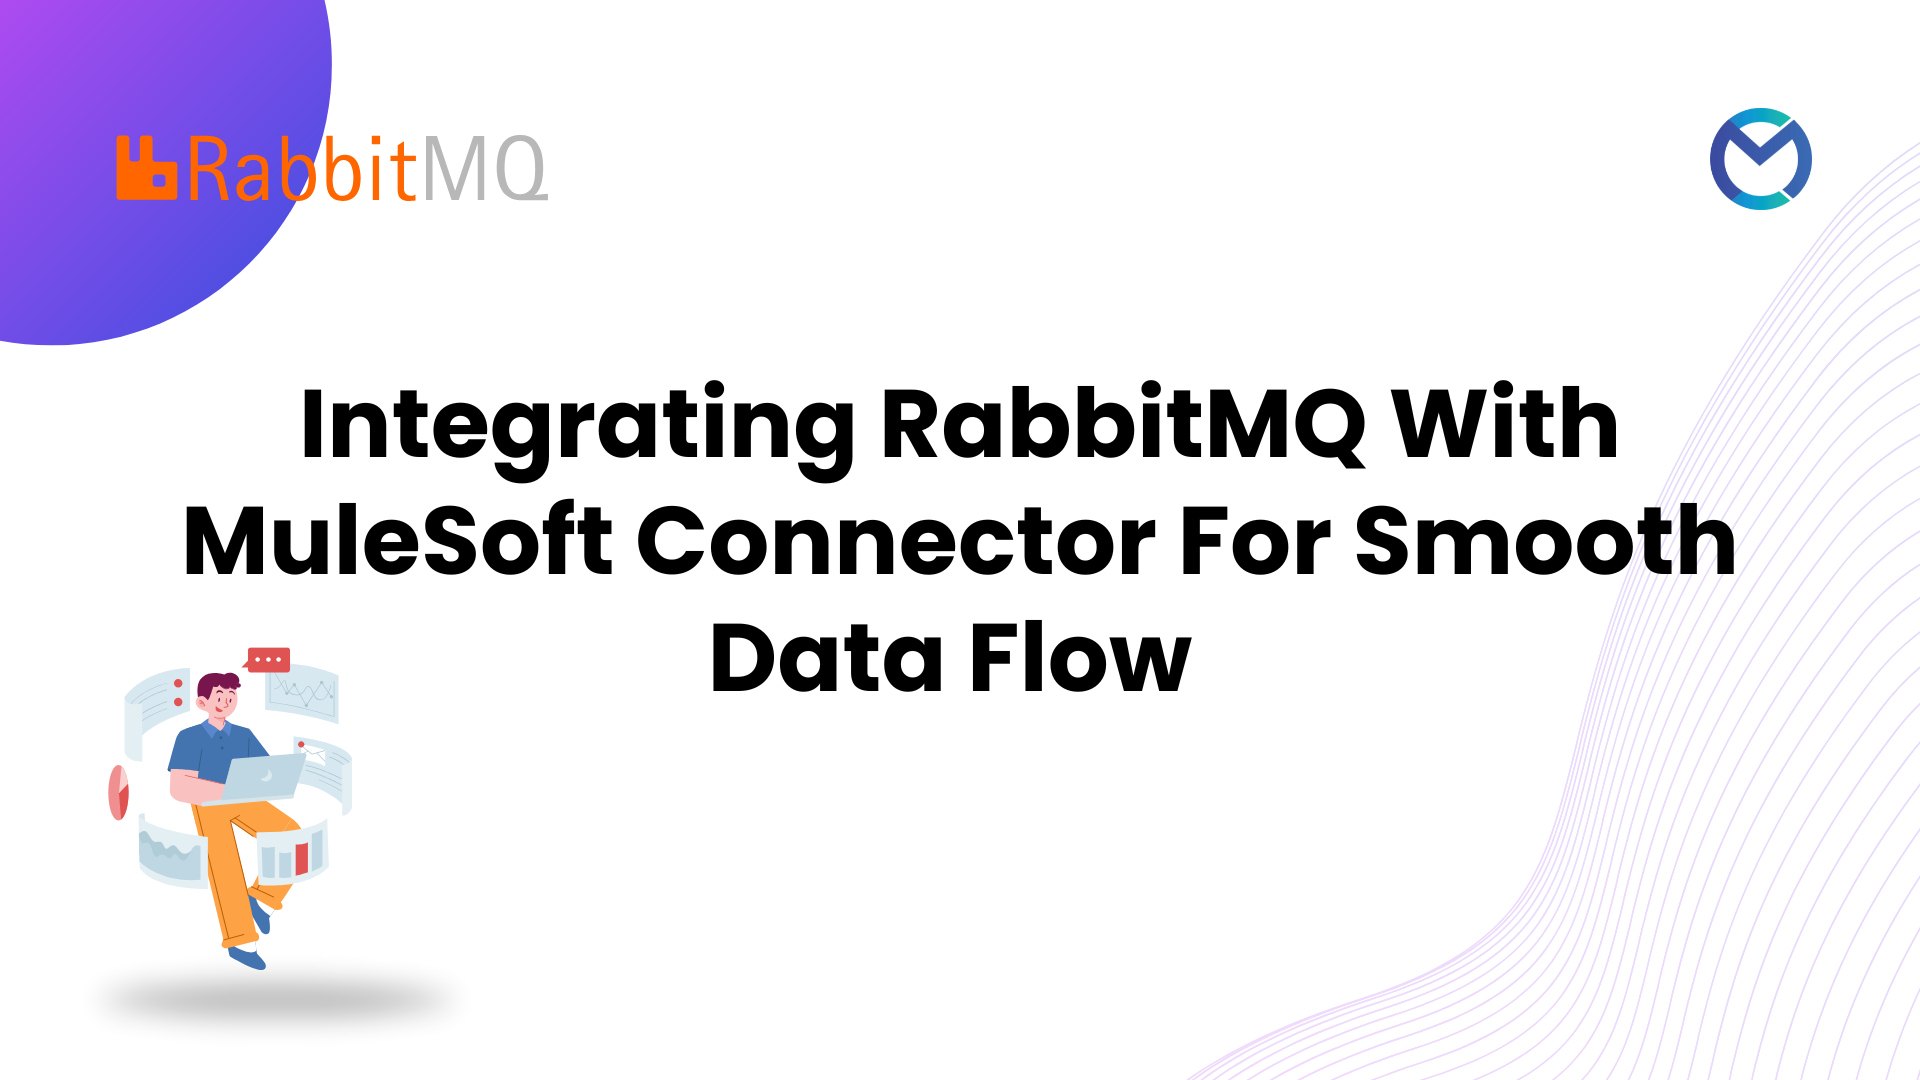Click the RabbitMQ logo icon
Screen dimensions: 1920x1080
133,165
